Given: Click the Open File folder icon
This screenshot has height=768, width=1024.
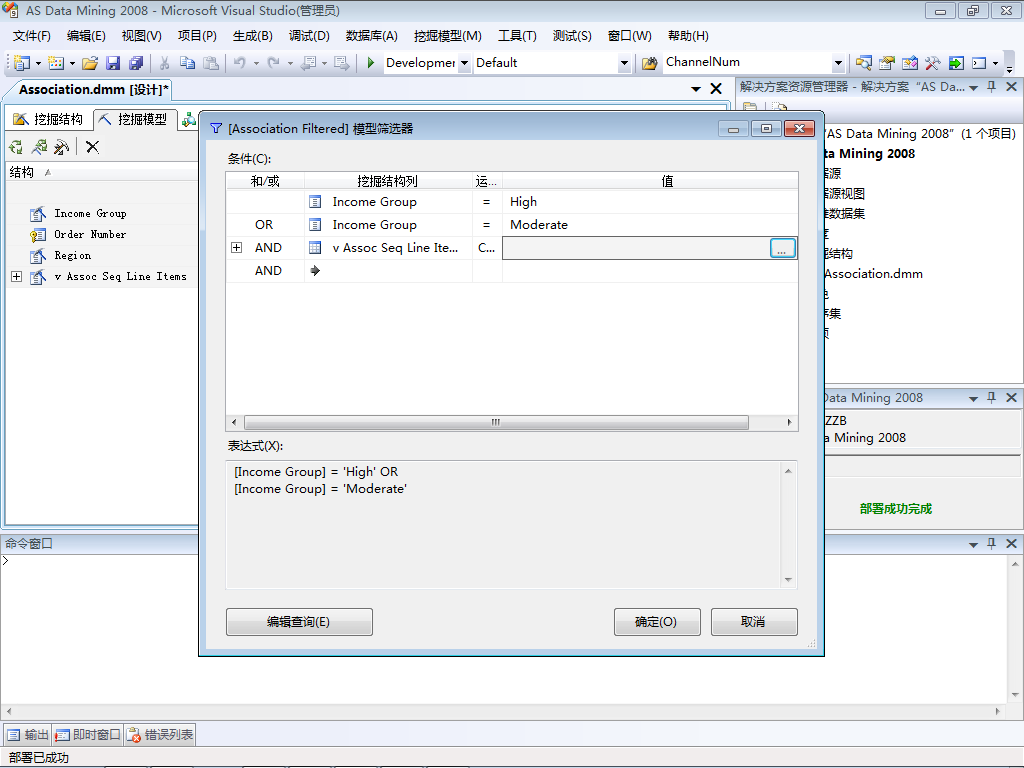Looking at the screenshot, I should pos(90,63).
